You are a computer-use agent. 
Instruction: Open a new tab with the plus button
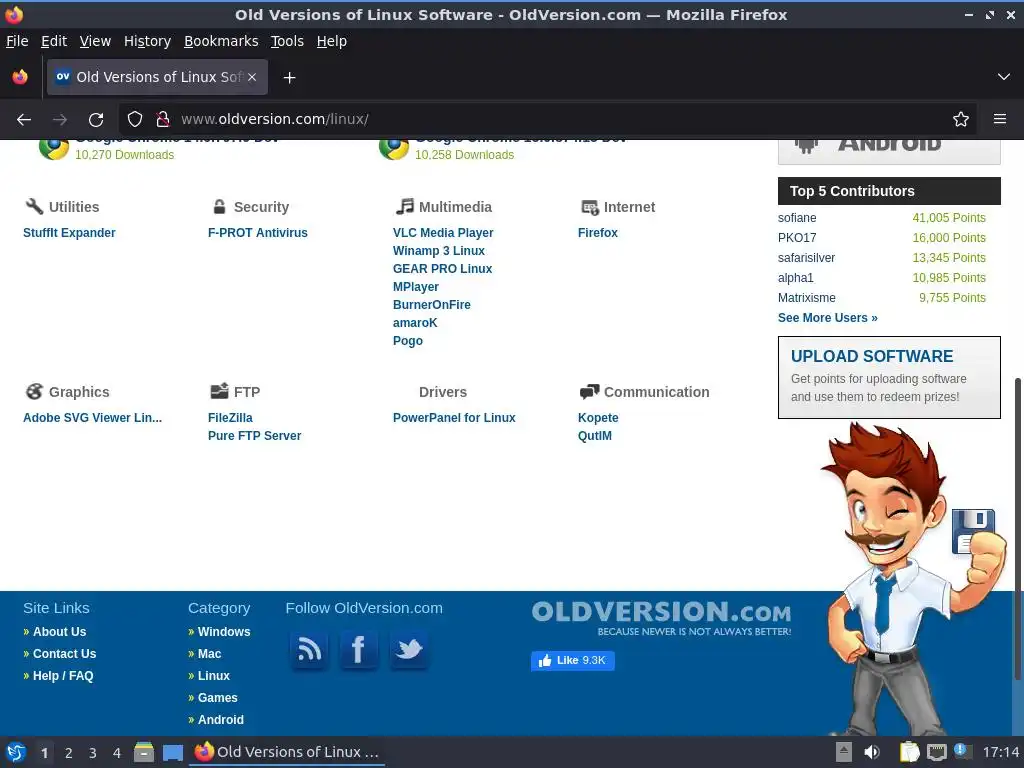289,78
